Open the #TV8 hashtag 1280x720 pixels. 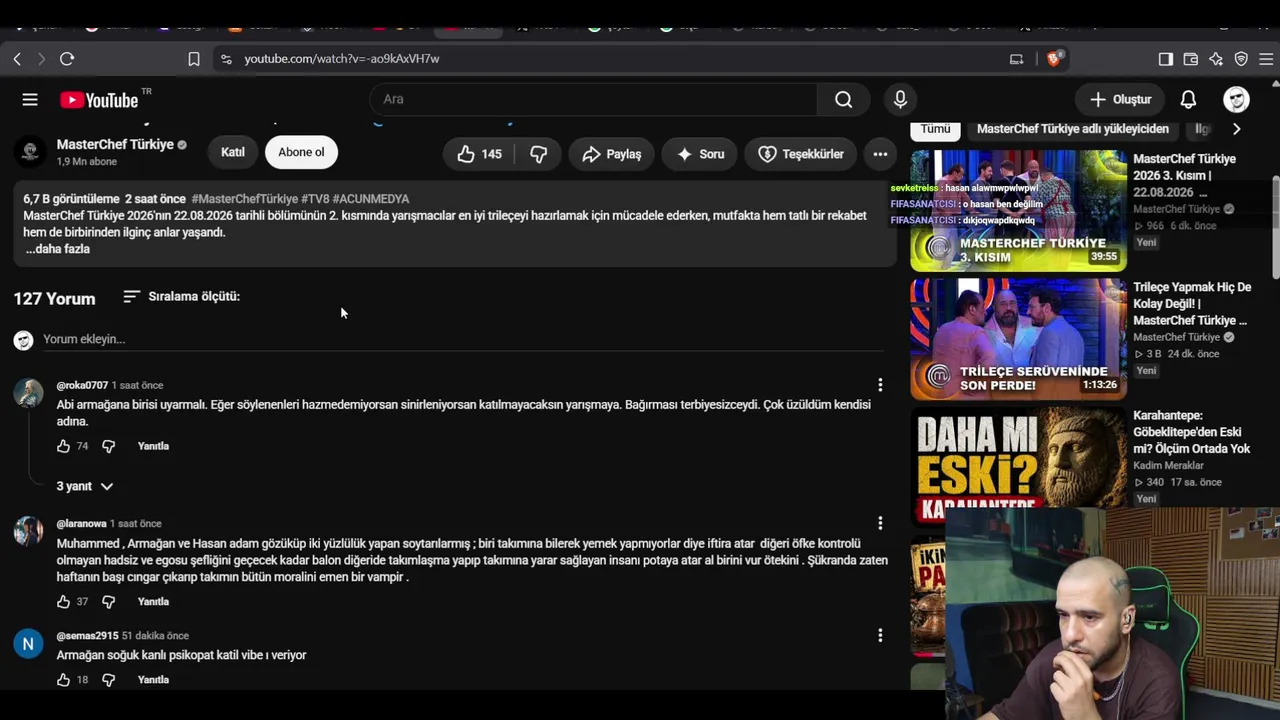pos(315,199)
